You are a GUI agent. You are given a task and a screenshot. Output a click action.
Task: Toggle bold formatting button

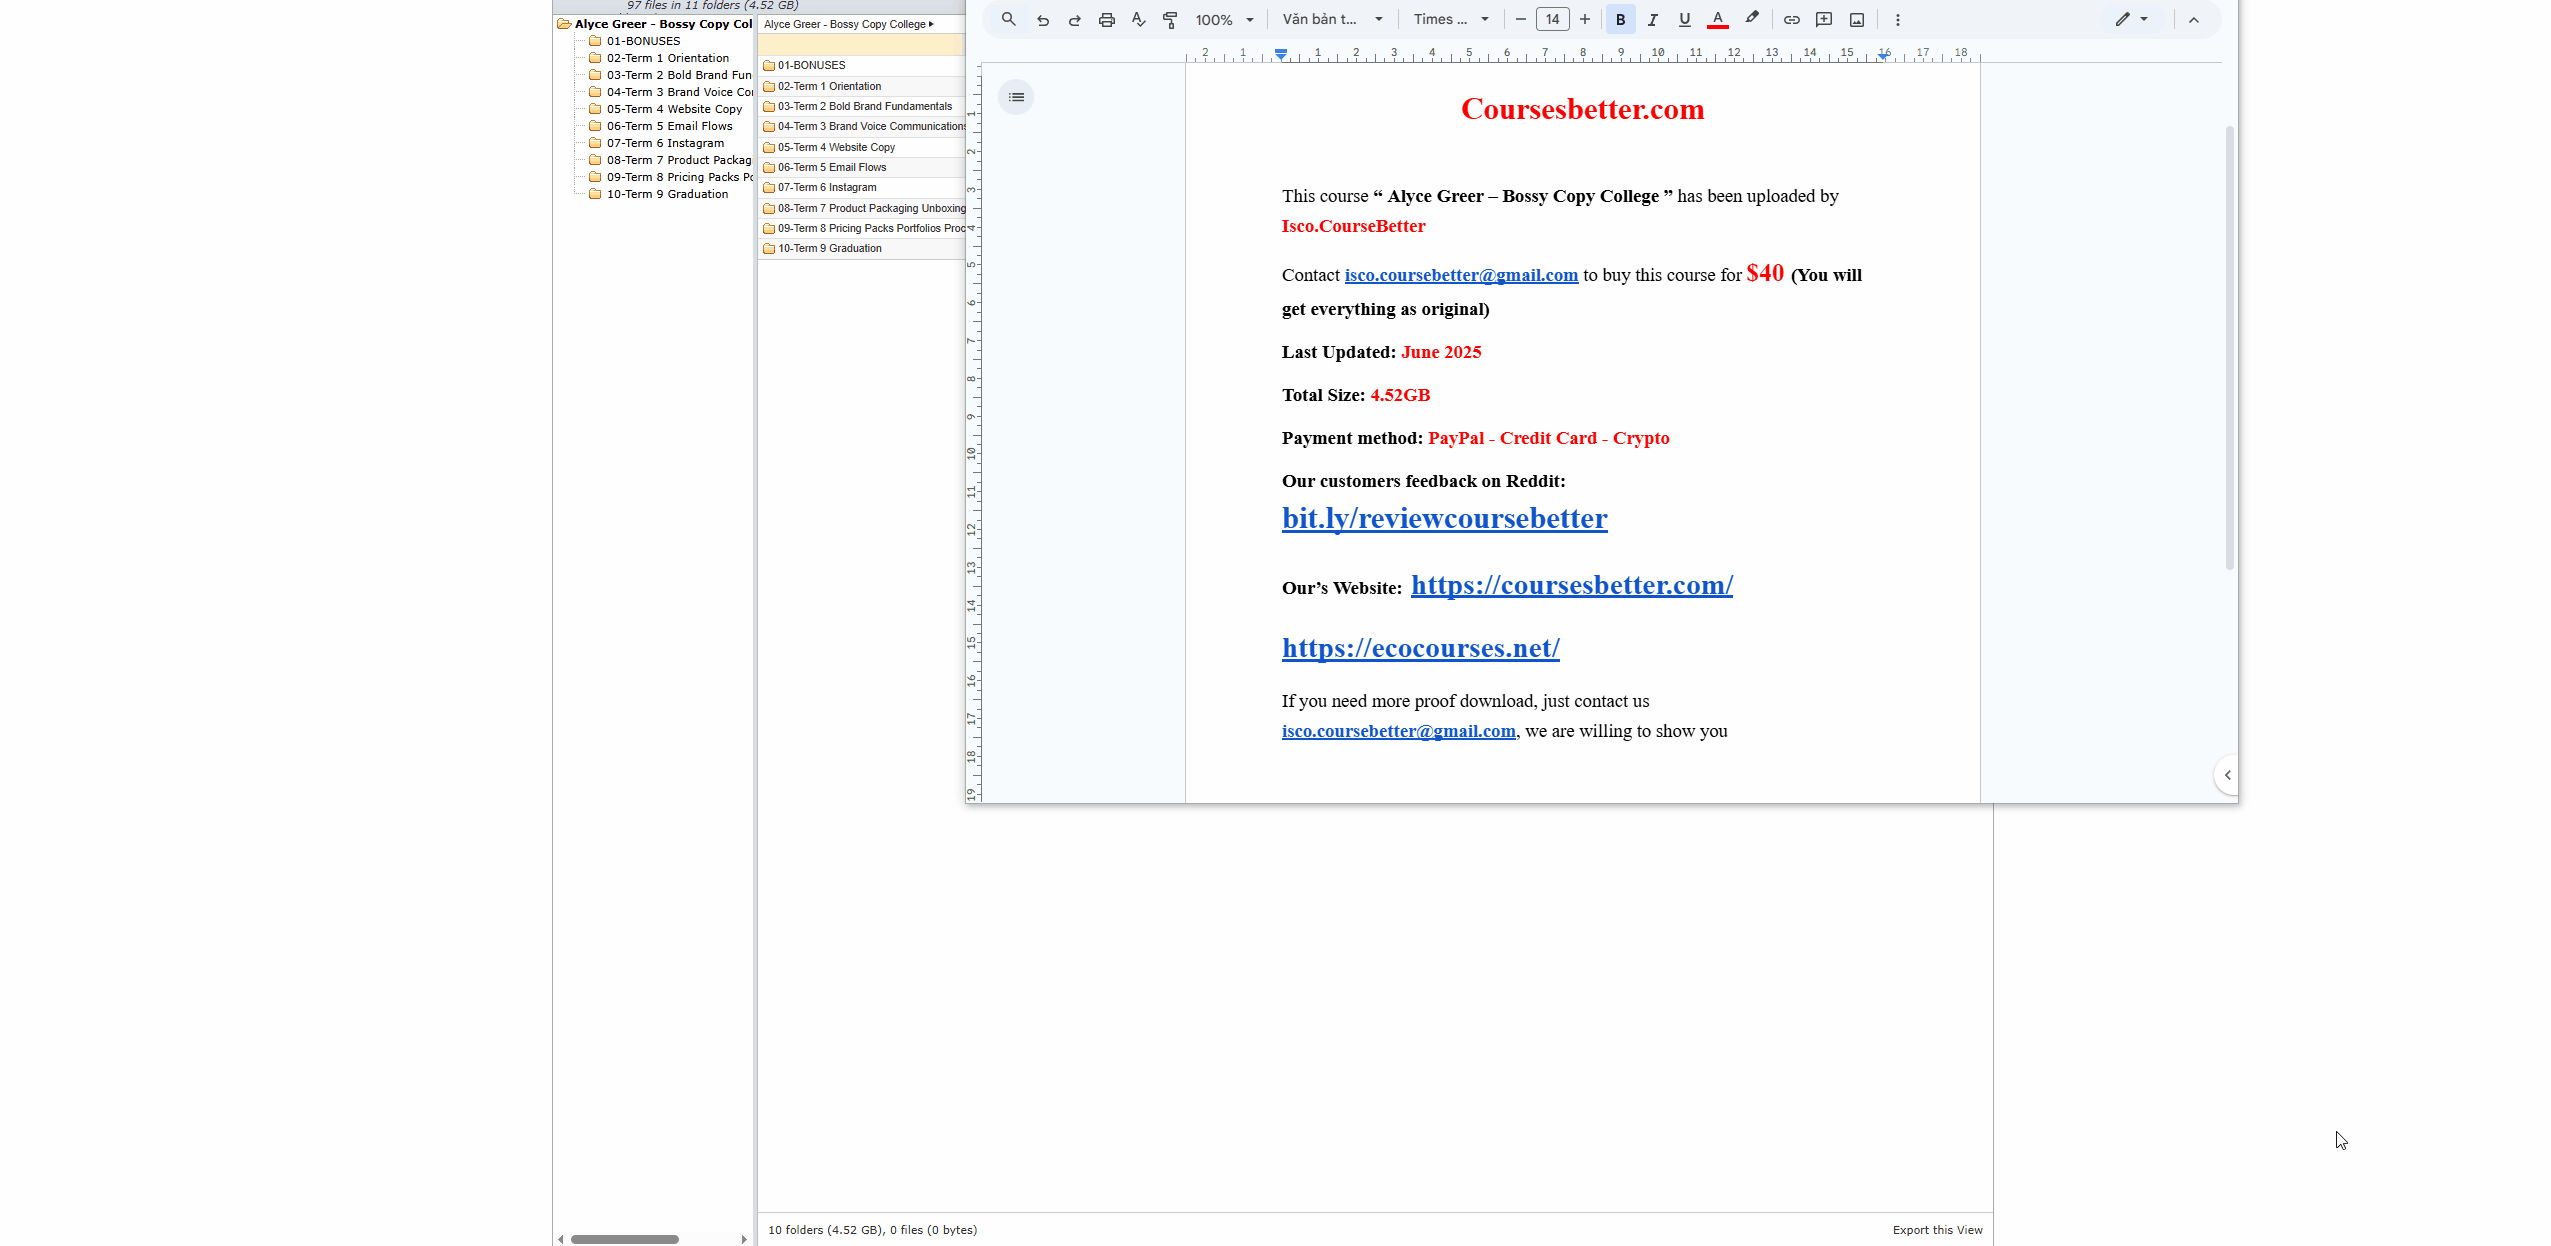pos(1620,20)
